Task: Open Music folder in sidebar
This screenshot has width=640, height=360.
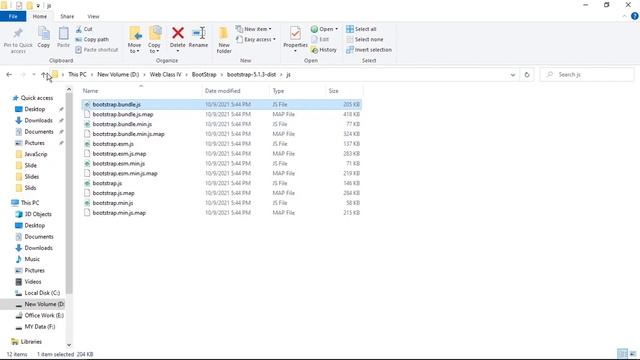Action: 27,259
